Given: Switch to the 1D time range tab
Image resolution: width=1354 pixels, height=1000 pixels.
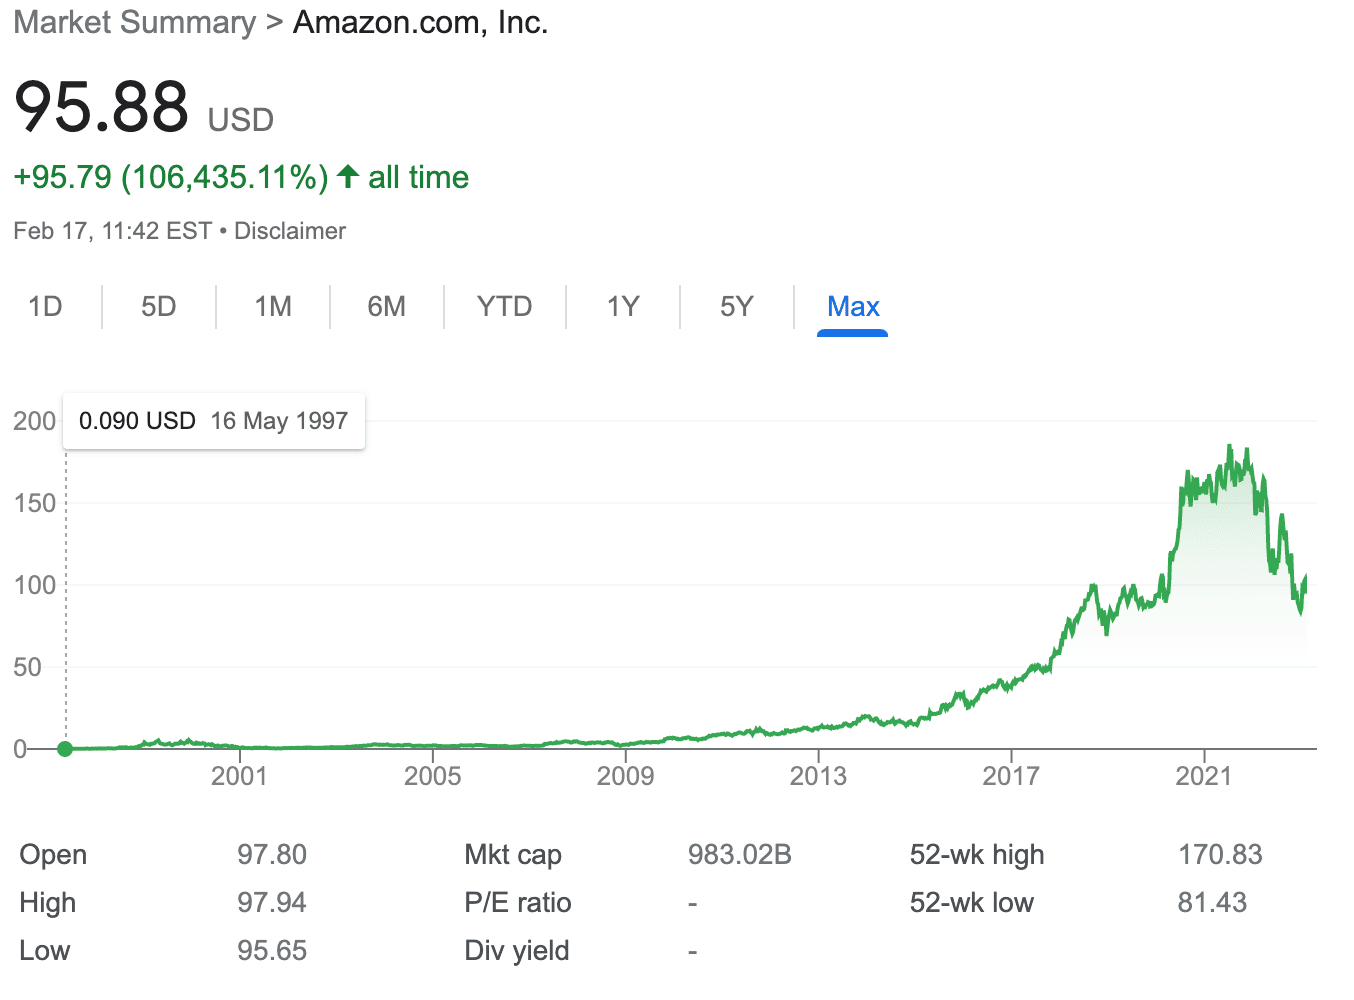Looking at the screenshot, I should pyautogui.click(x=46, y=307).
